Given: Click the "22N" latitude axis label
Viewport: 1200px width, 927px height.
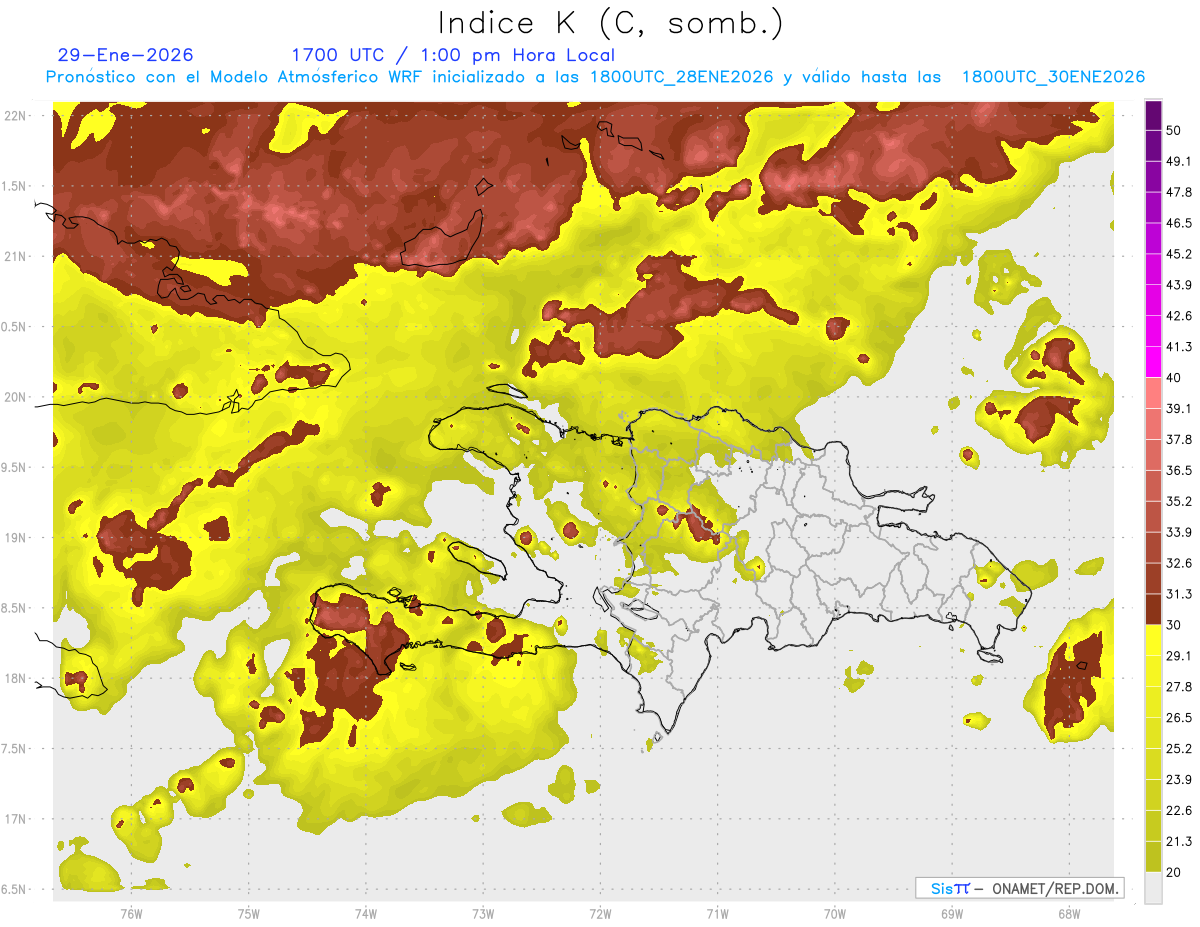Looking at the screenshot, I should coord(17,115).
